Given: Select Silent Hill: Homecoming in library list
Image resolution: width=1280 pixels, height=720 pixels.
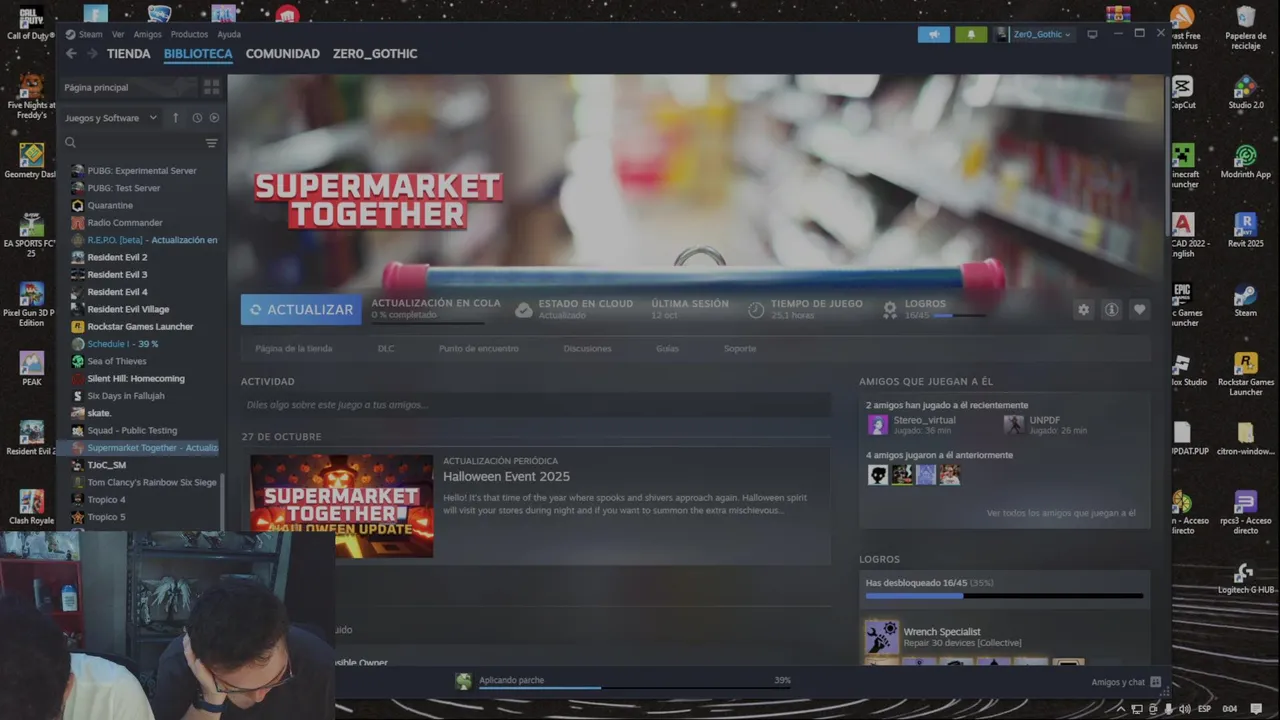Looking at the screenshot, I should click(x=136, y=379).
